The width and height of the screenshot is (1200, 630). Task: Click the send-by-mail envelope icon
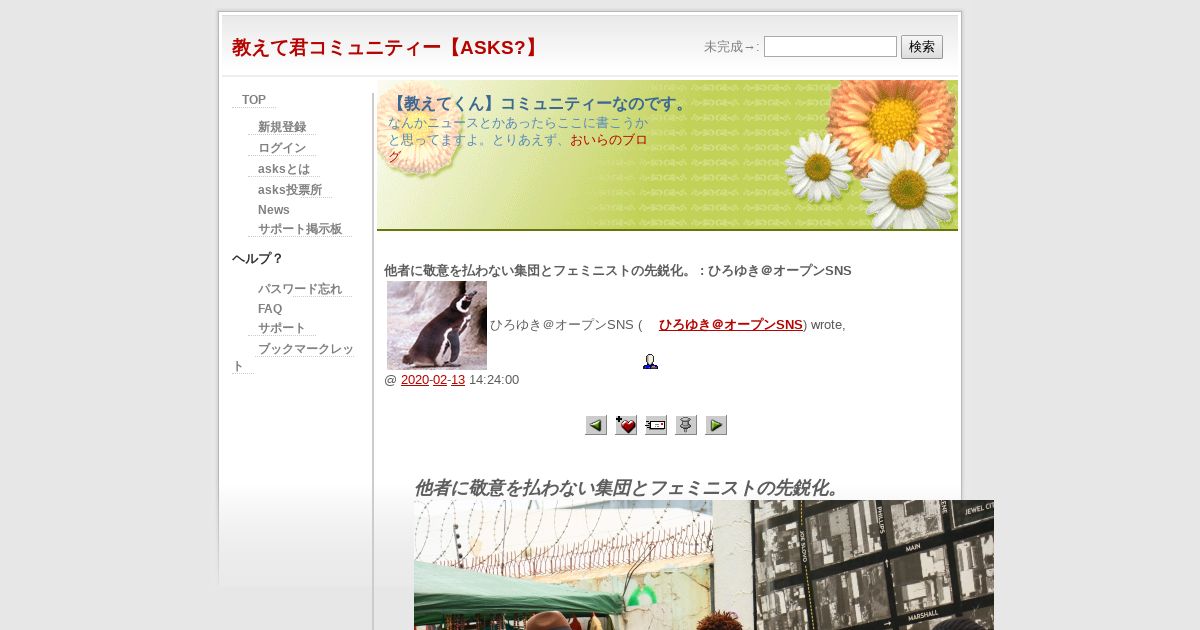[656, 425]
